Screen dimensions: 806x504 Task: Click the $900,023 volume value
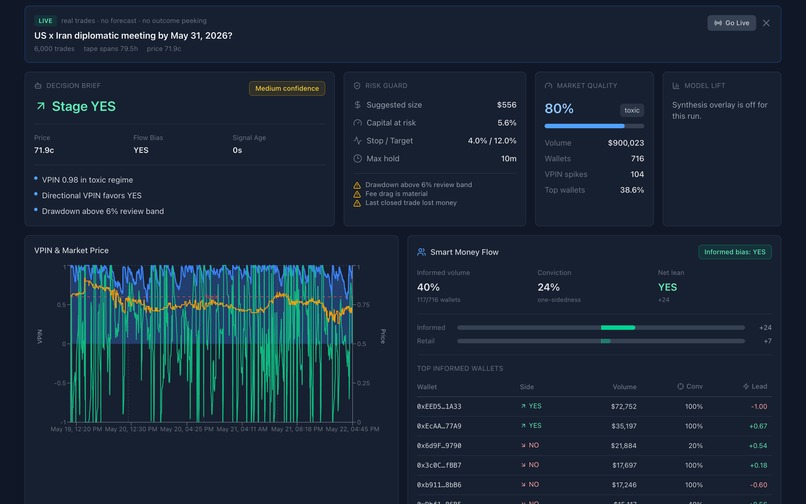click(x=626, y=143)
